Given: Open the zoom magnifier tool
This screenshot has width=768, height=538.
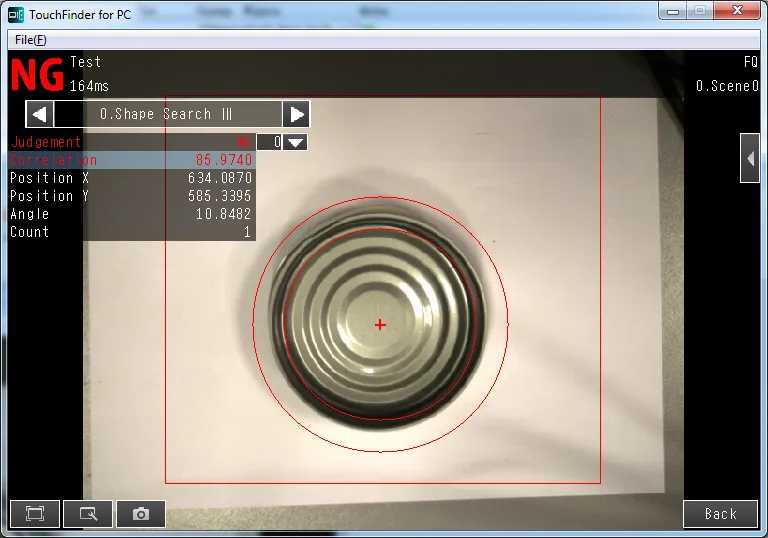Looking at the screenshot, I should [x=88, y=514].
